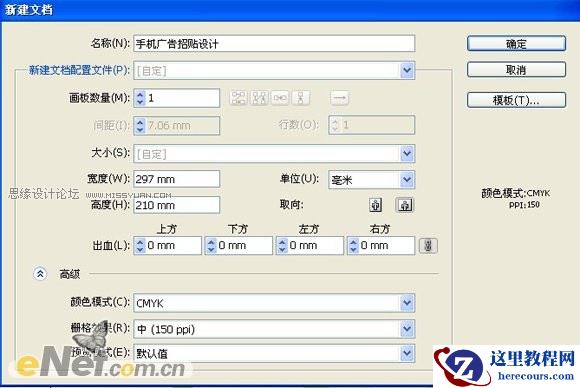Click the 行数 rows stepper
This screenshot has width=580, height=388.
(x=335, y=125)
